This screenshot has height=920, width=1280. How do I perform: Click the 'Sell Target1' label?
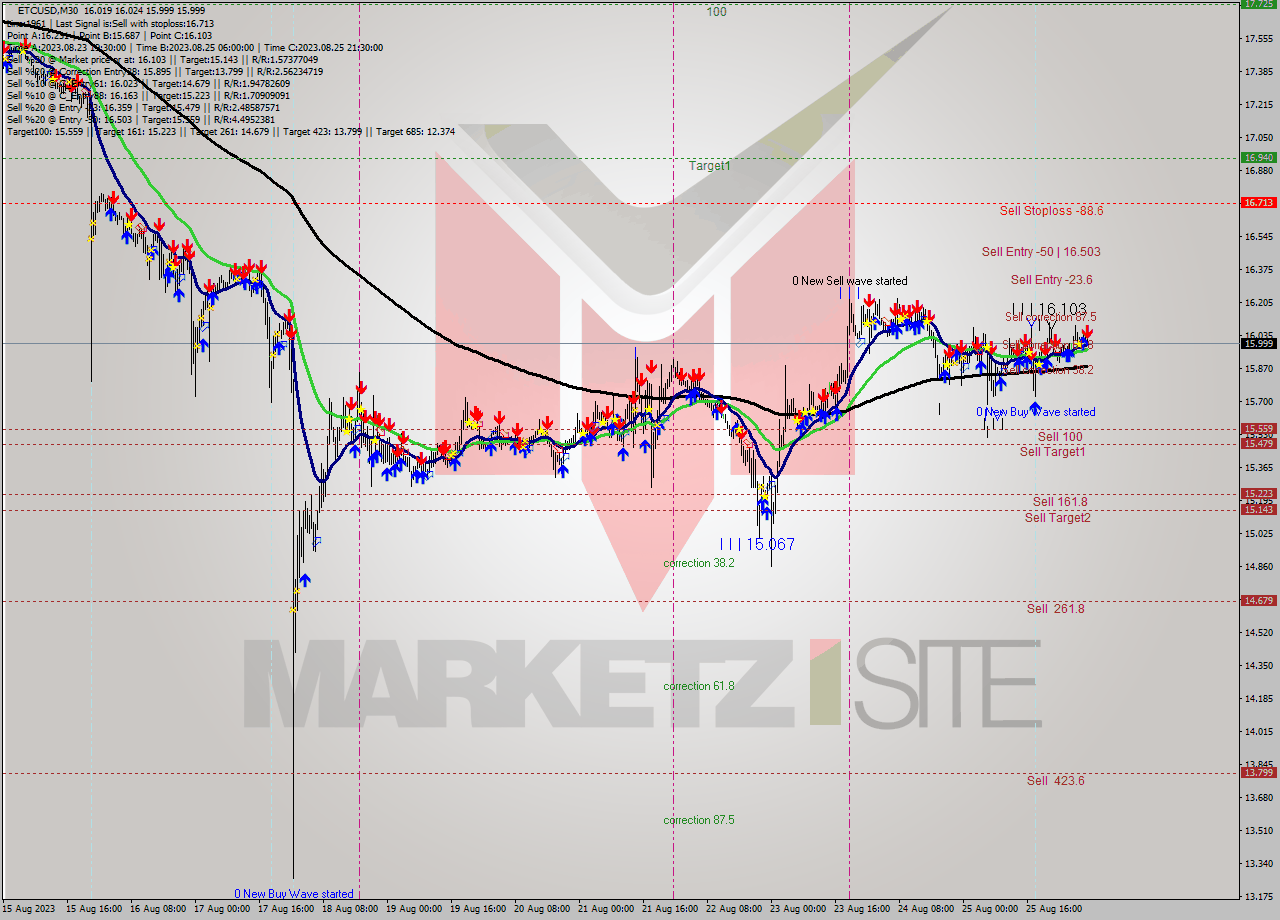coord(1052,452)
